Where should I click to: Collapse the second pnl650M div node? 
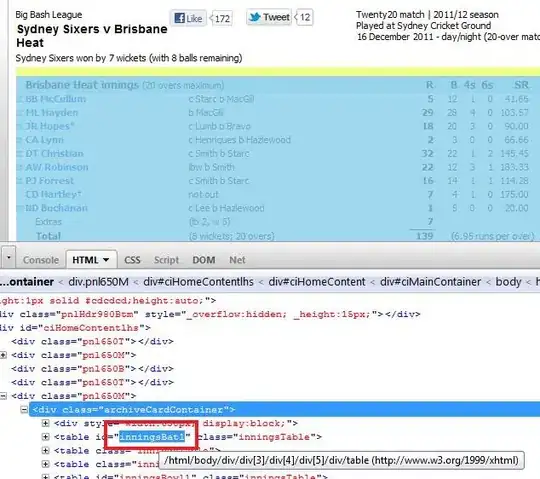[3, 396]
